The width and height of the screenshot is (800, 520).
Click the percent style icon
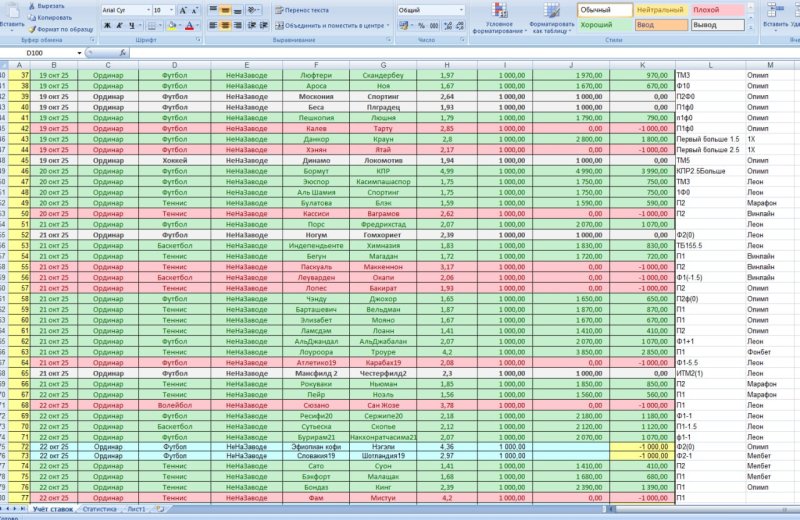(421, 25)
